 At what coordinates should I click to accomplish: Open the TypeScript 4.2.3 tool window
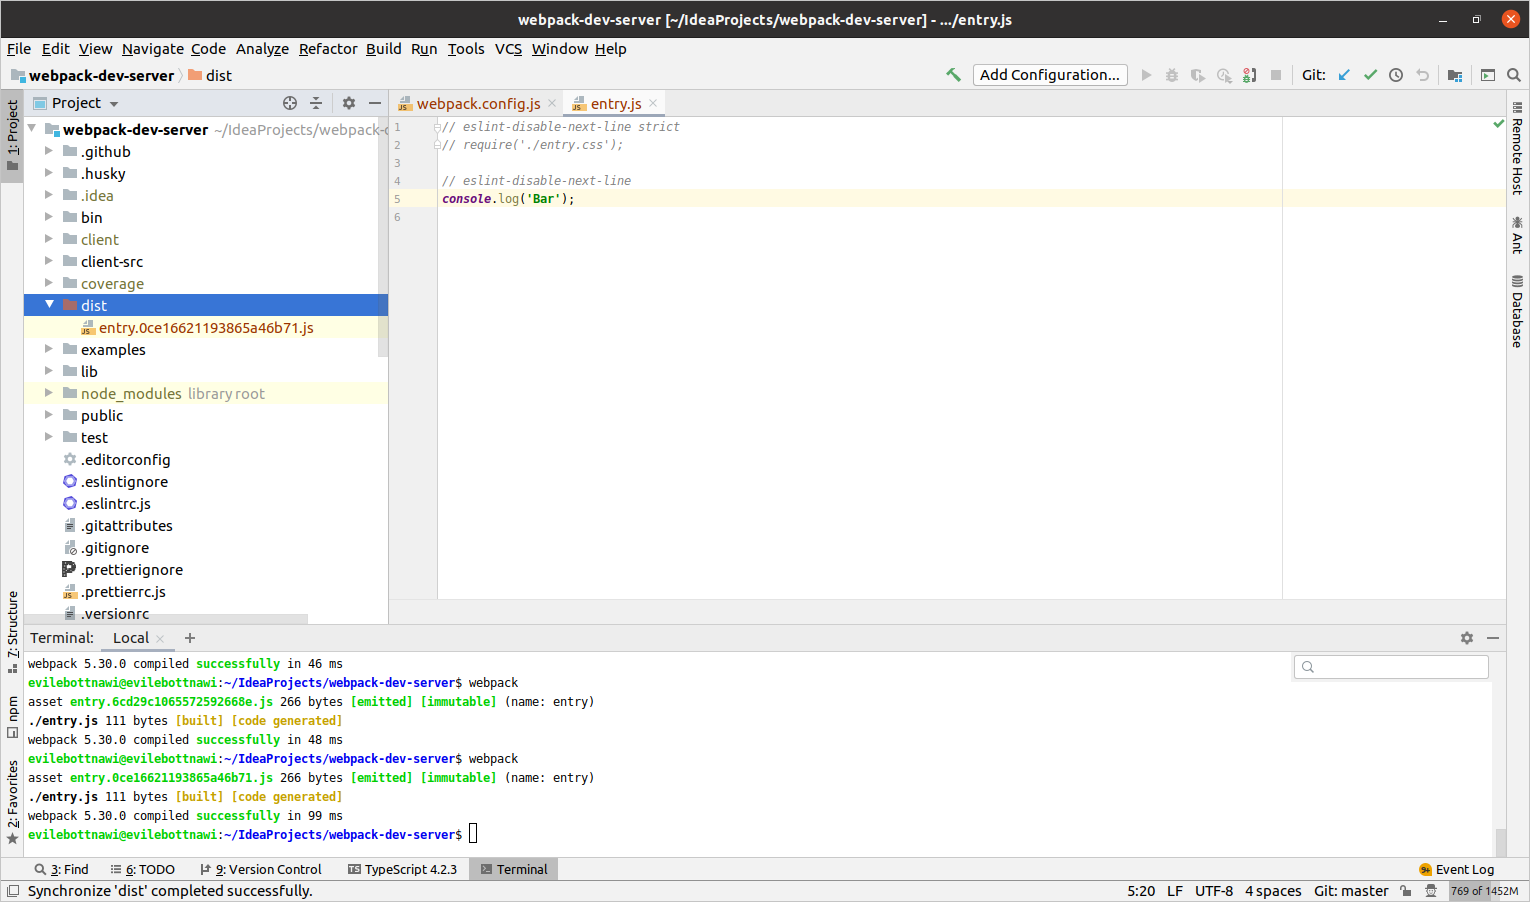point(402,870)
